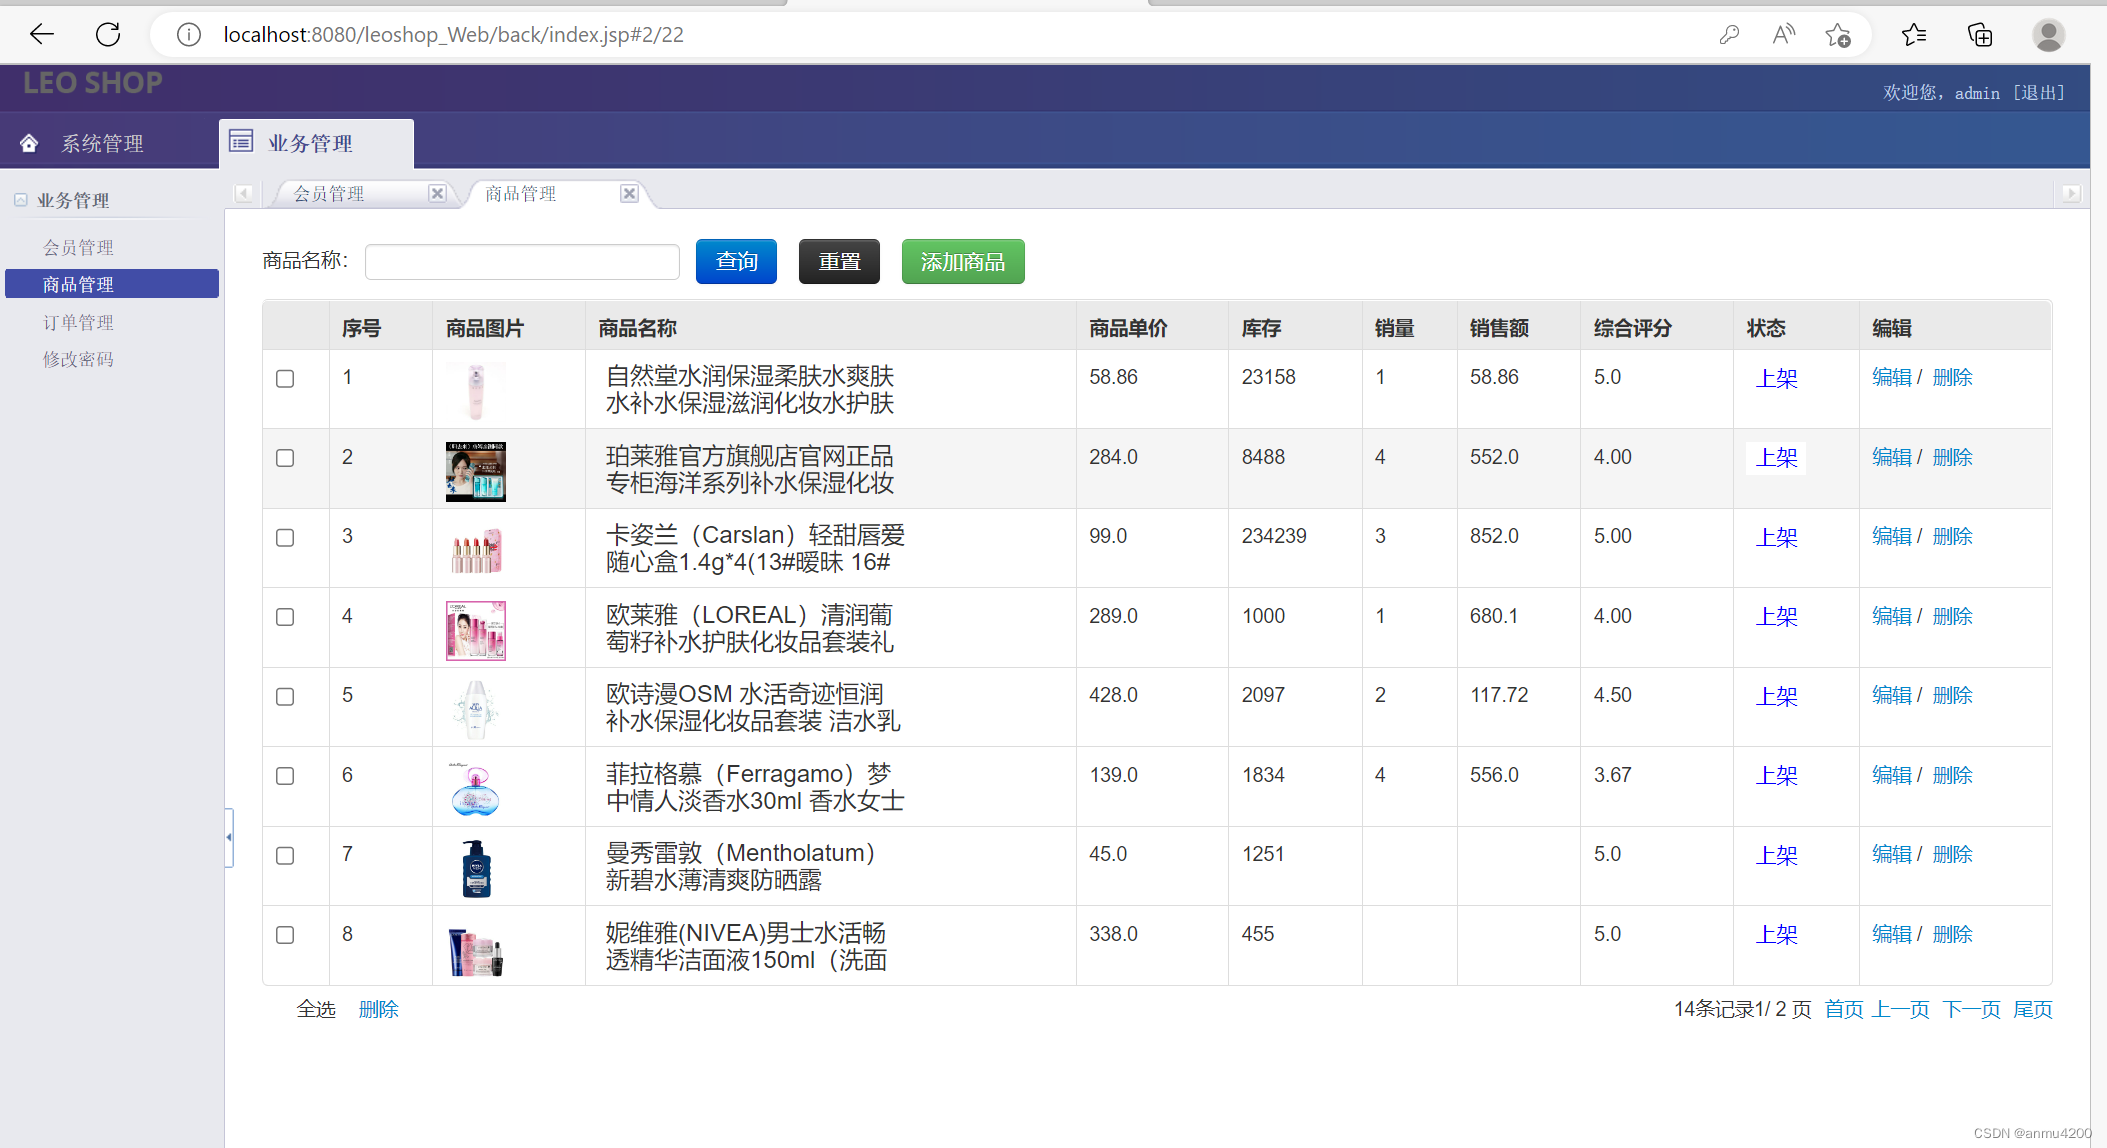Select the 商品管理 page tab
Image resolution: width=2107 pixels, height=1148 pixels.
click(521, 193)
